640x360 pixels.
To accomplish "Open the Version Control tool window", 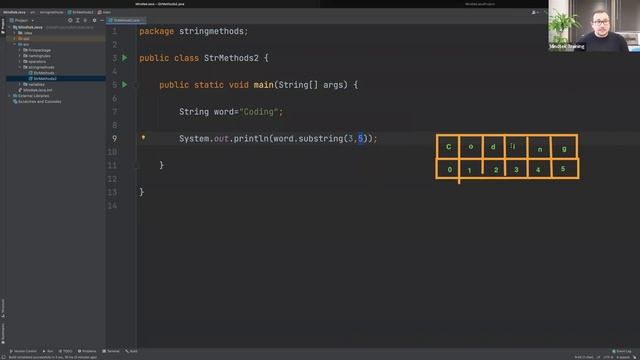I will point(23,351).
